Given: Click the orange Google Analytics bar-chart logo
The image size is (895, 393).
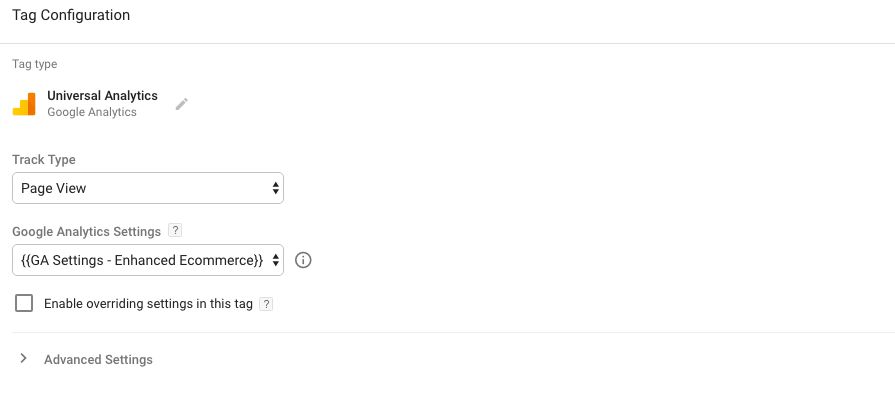Looking at the screenshot, I should 24,104.
